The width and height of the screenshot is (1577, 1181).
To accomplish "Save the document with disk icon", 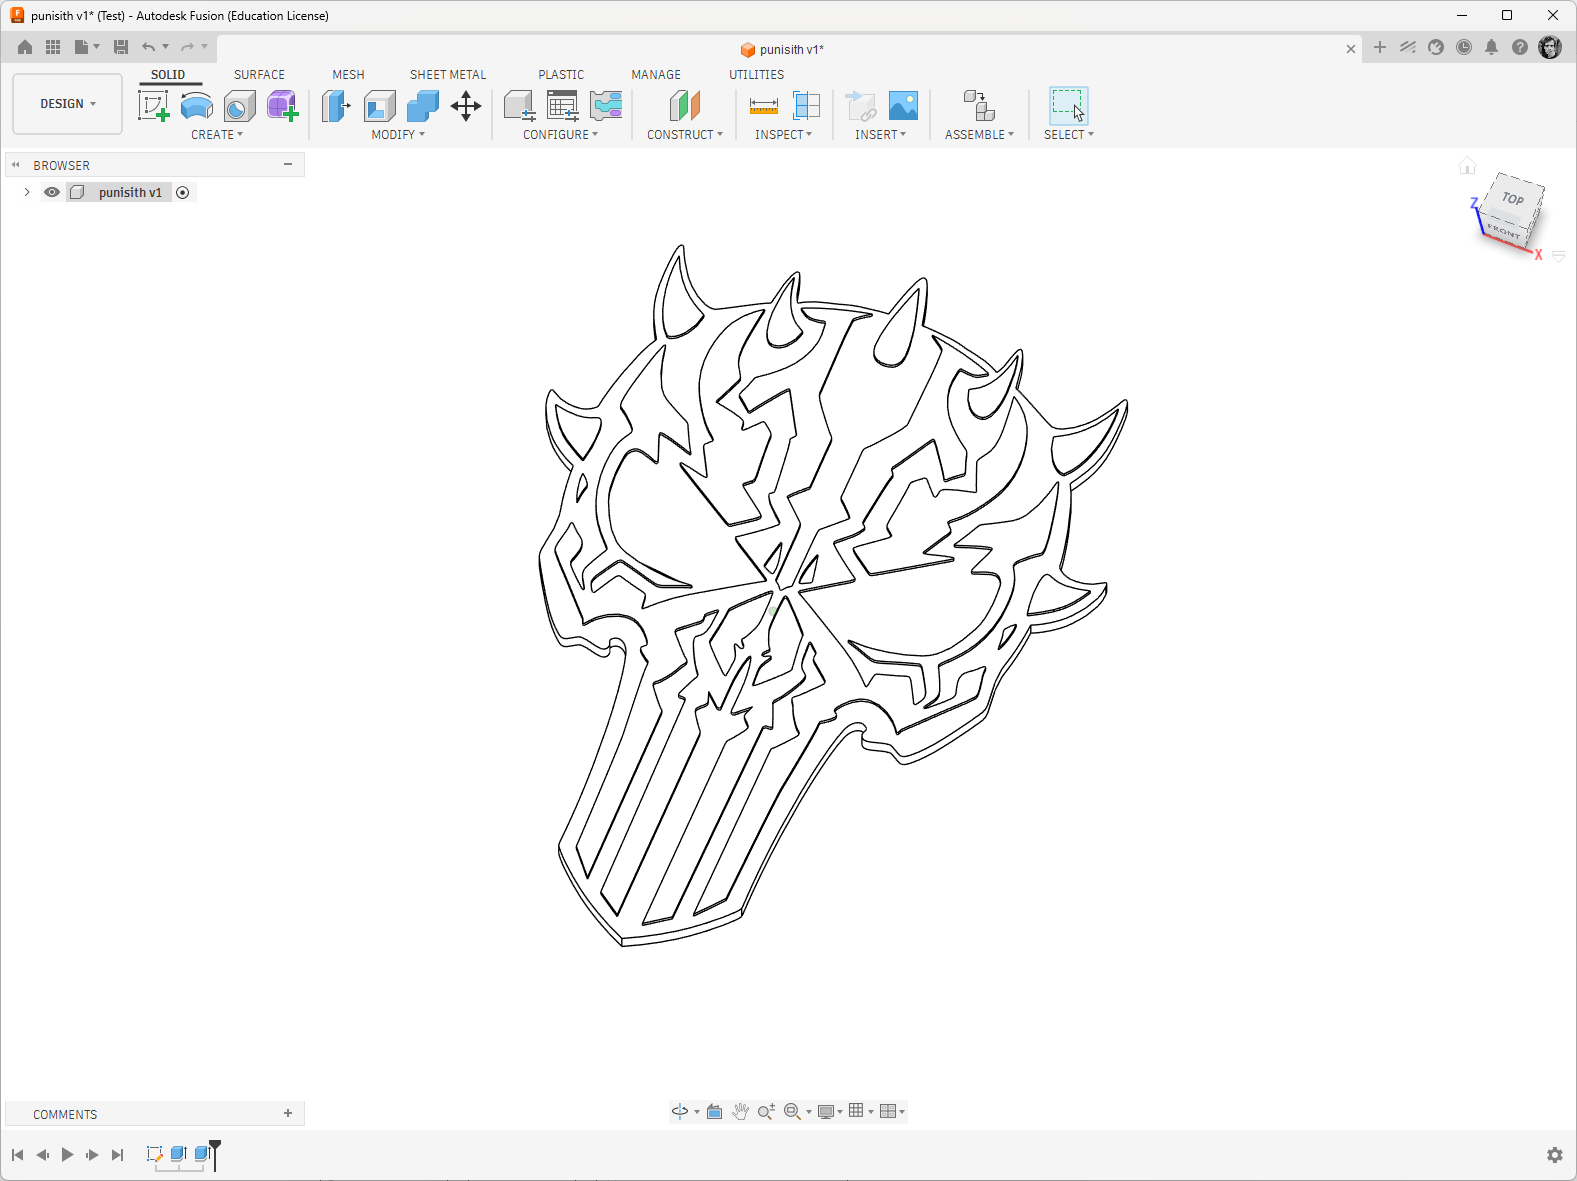I will coord(121,47).
